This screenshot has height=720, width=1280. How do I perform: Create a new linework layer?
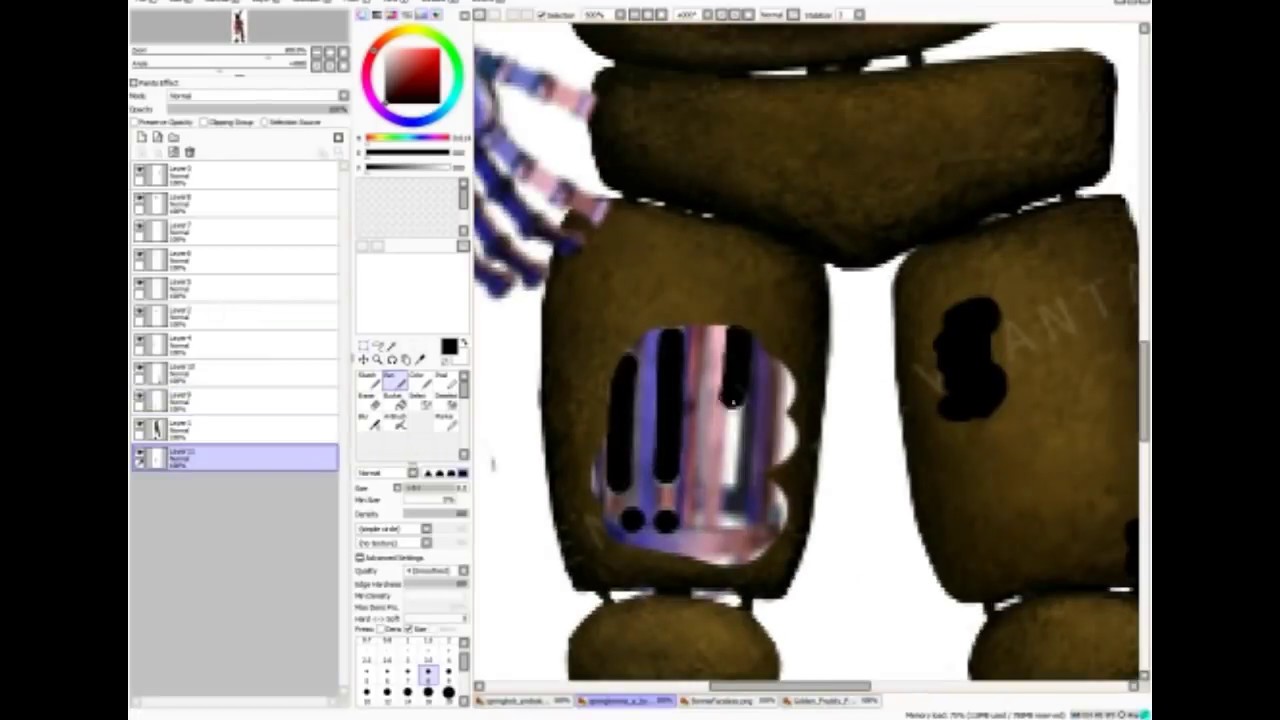(x=157, y=137)
